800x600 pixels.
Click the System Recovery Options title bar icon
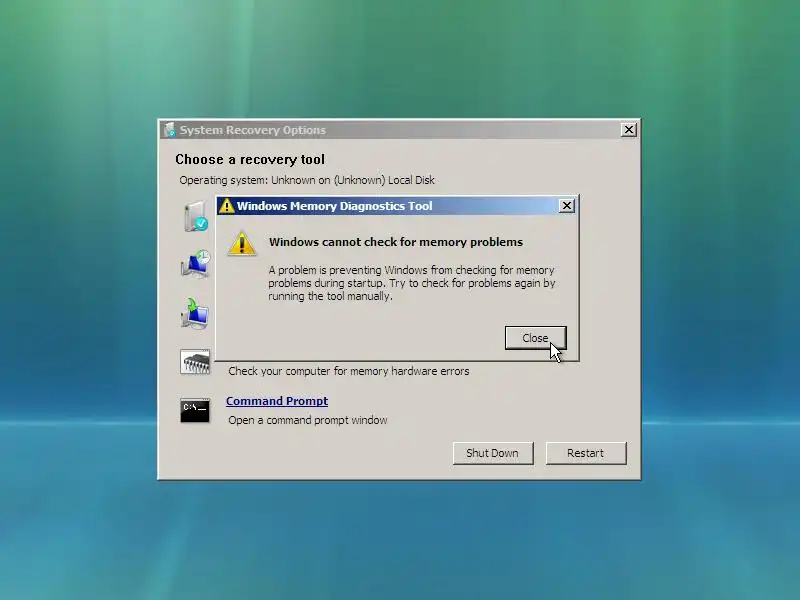[x=169, y=130]
